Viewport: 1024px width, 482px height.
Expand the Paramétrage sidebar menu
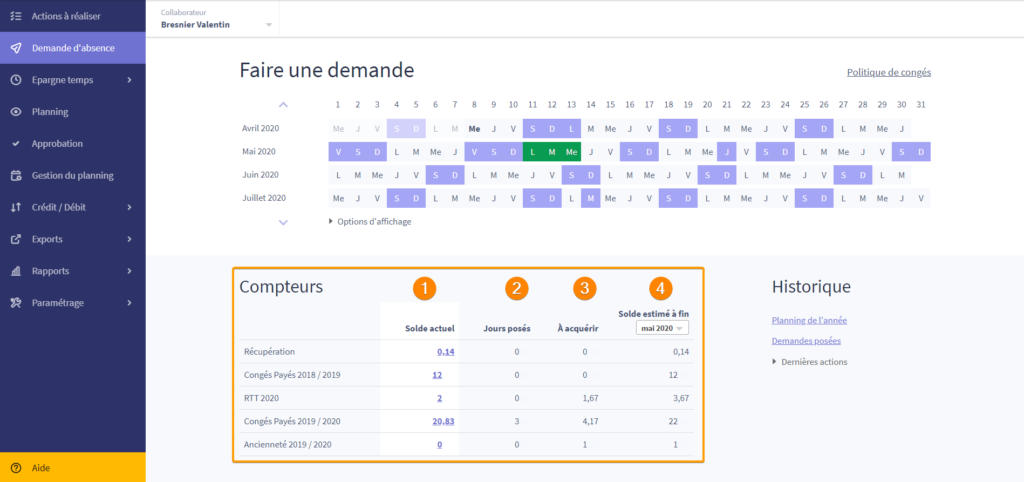[72, 303]
